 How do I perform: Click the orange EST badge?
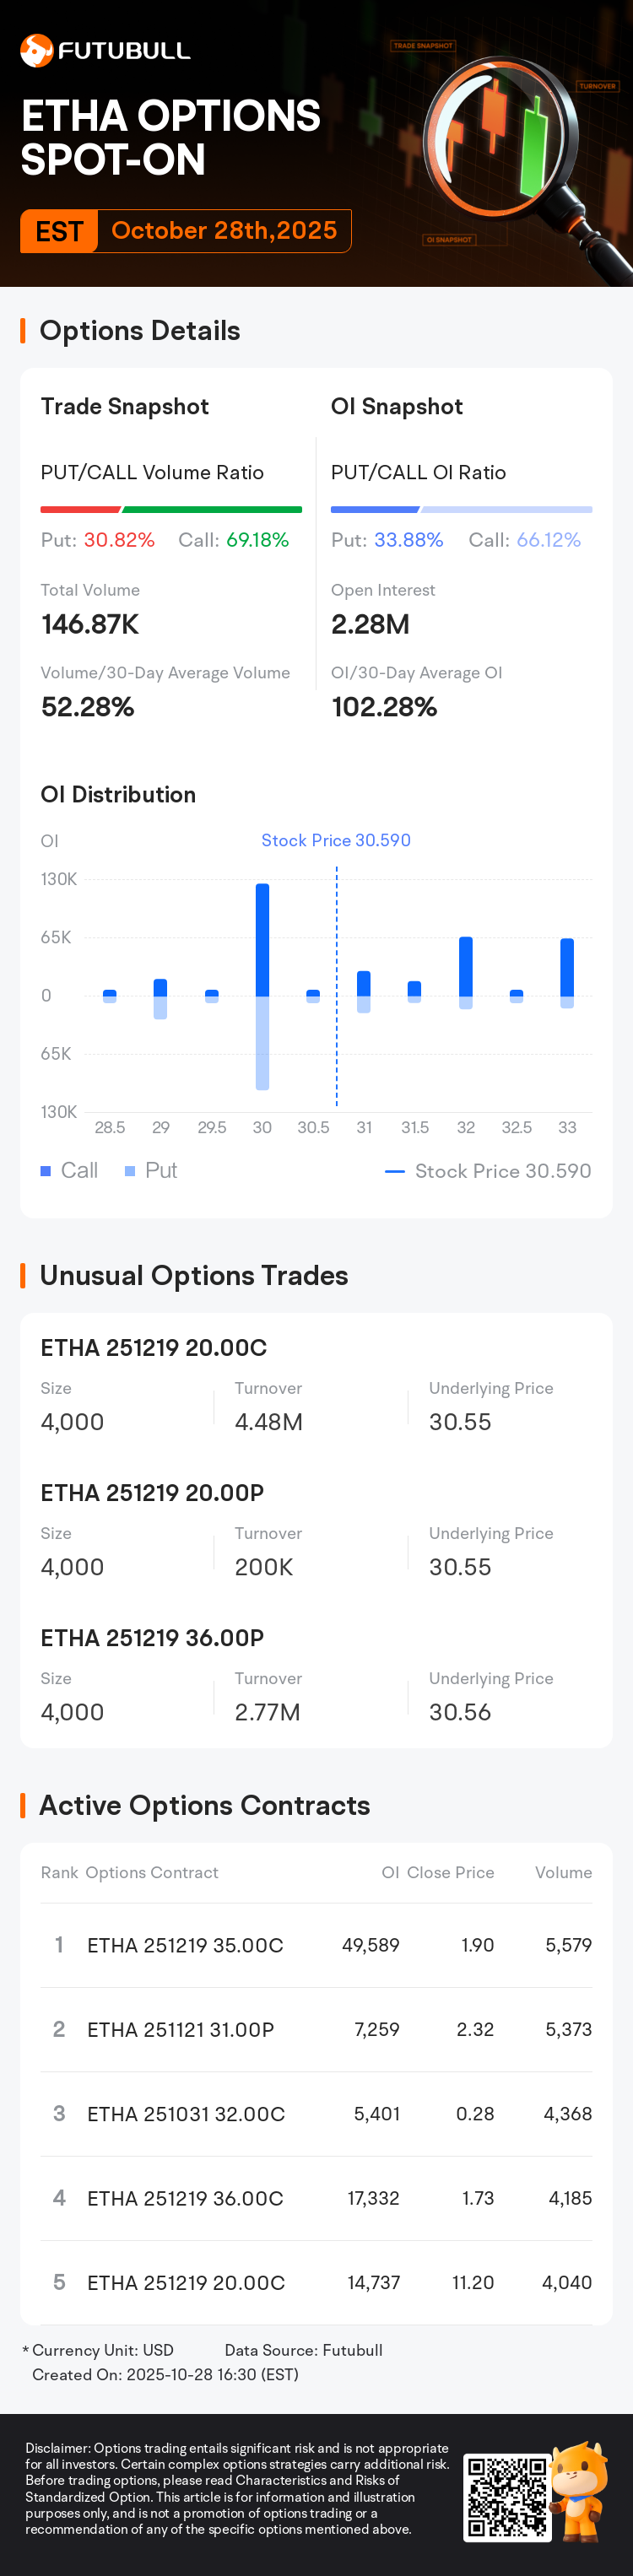coord(59,231)
